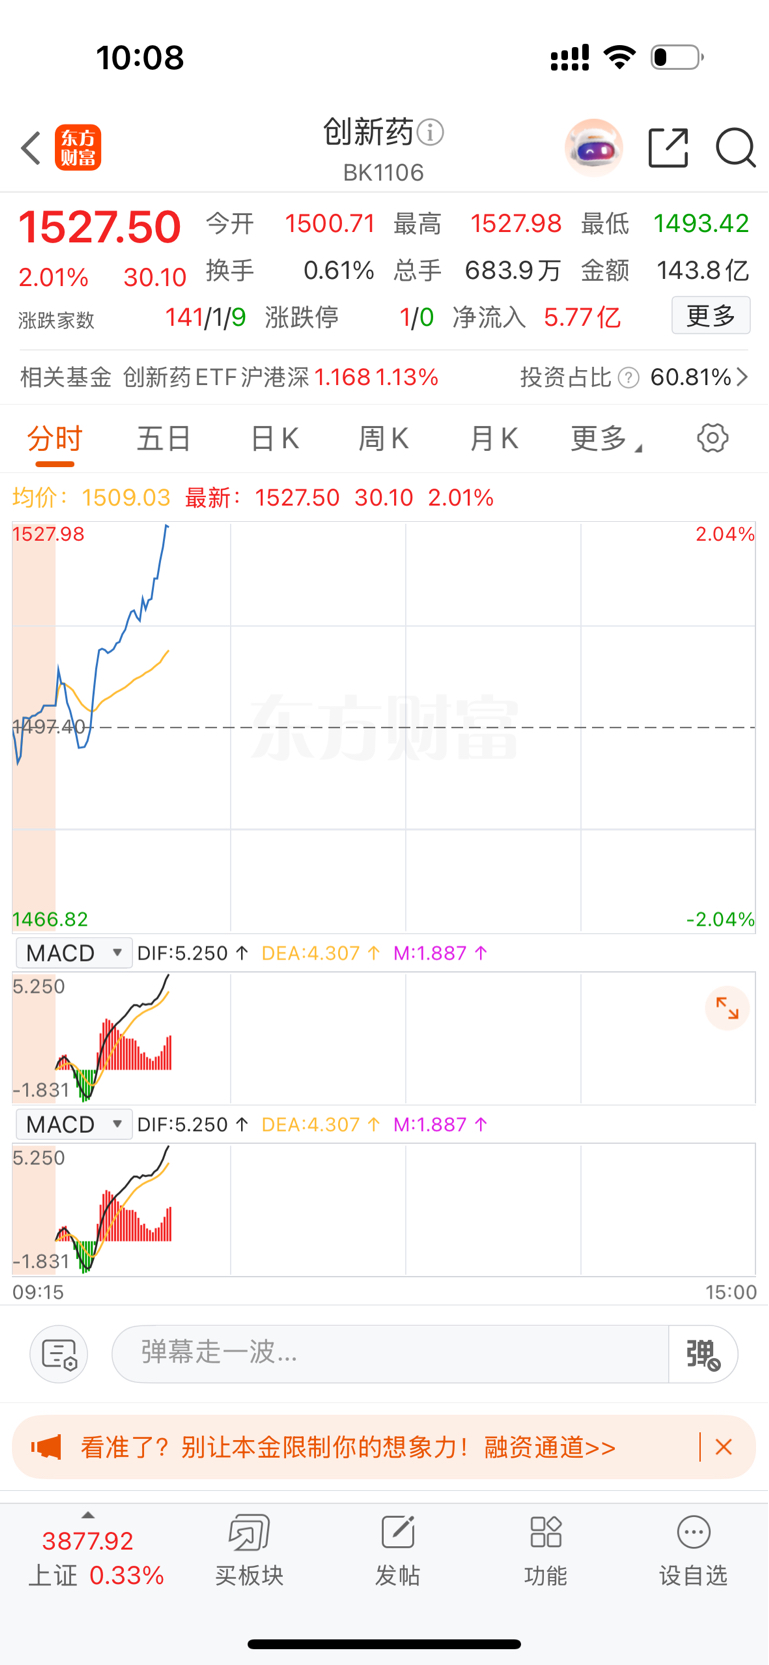Open first MACD indicator dropdown

pos(74,953)
